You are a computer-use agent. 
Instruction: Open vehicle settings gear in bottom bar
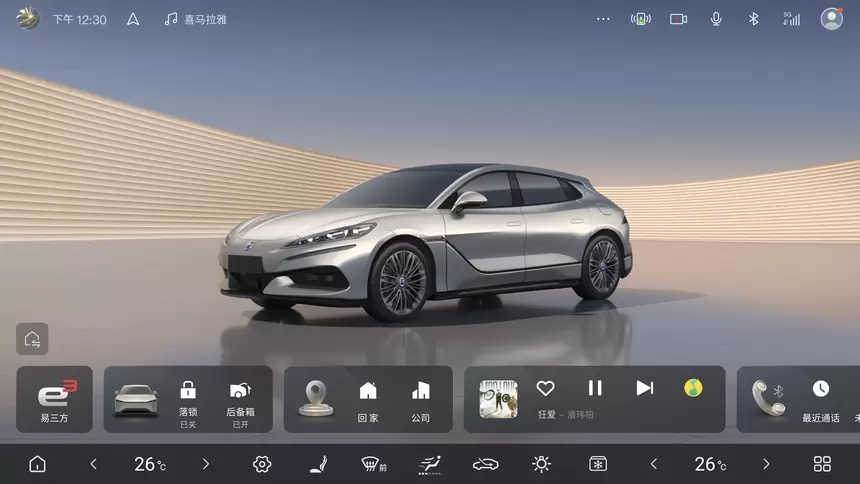click(x=262, y=464)
